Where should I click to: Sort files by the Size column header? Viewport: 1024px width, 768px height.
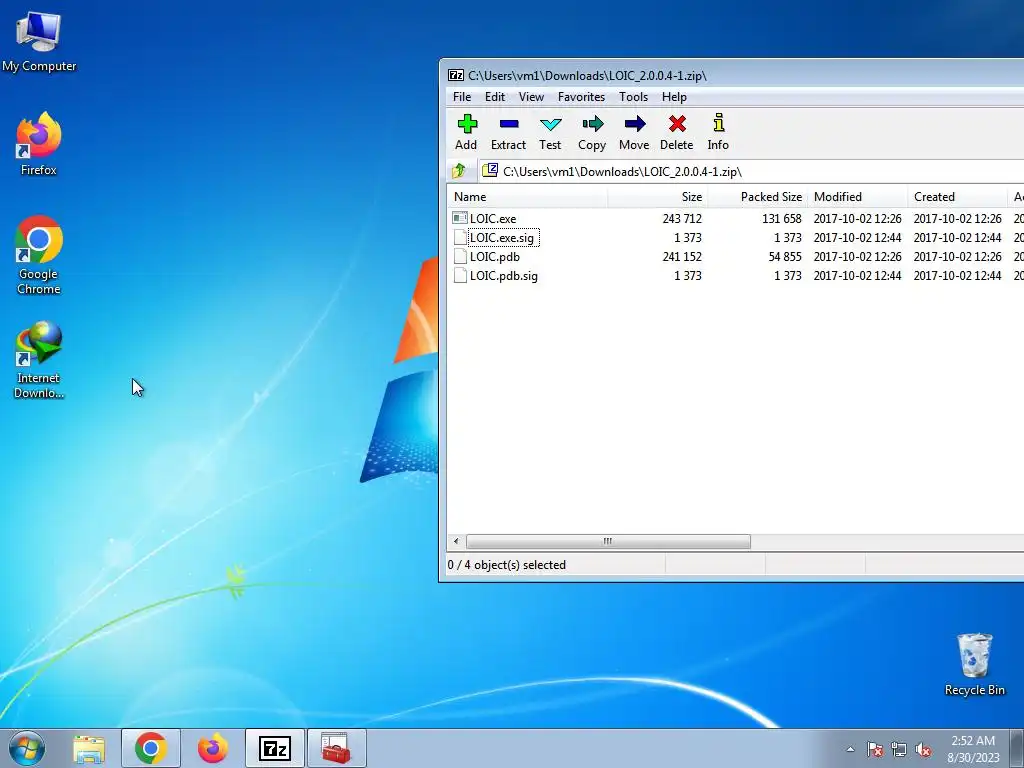[x=658, y=197]
